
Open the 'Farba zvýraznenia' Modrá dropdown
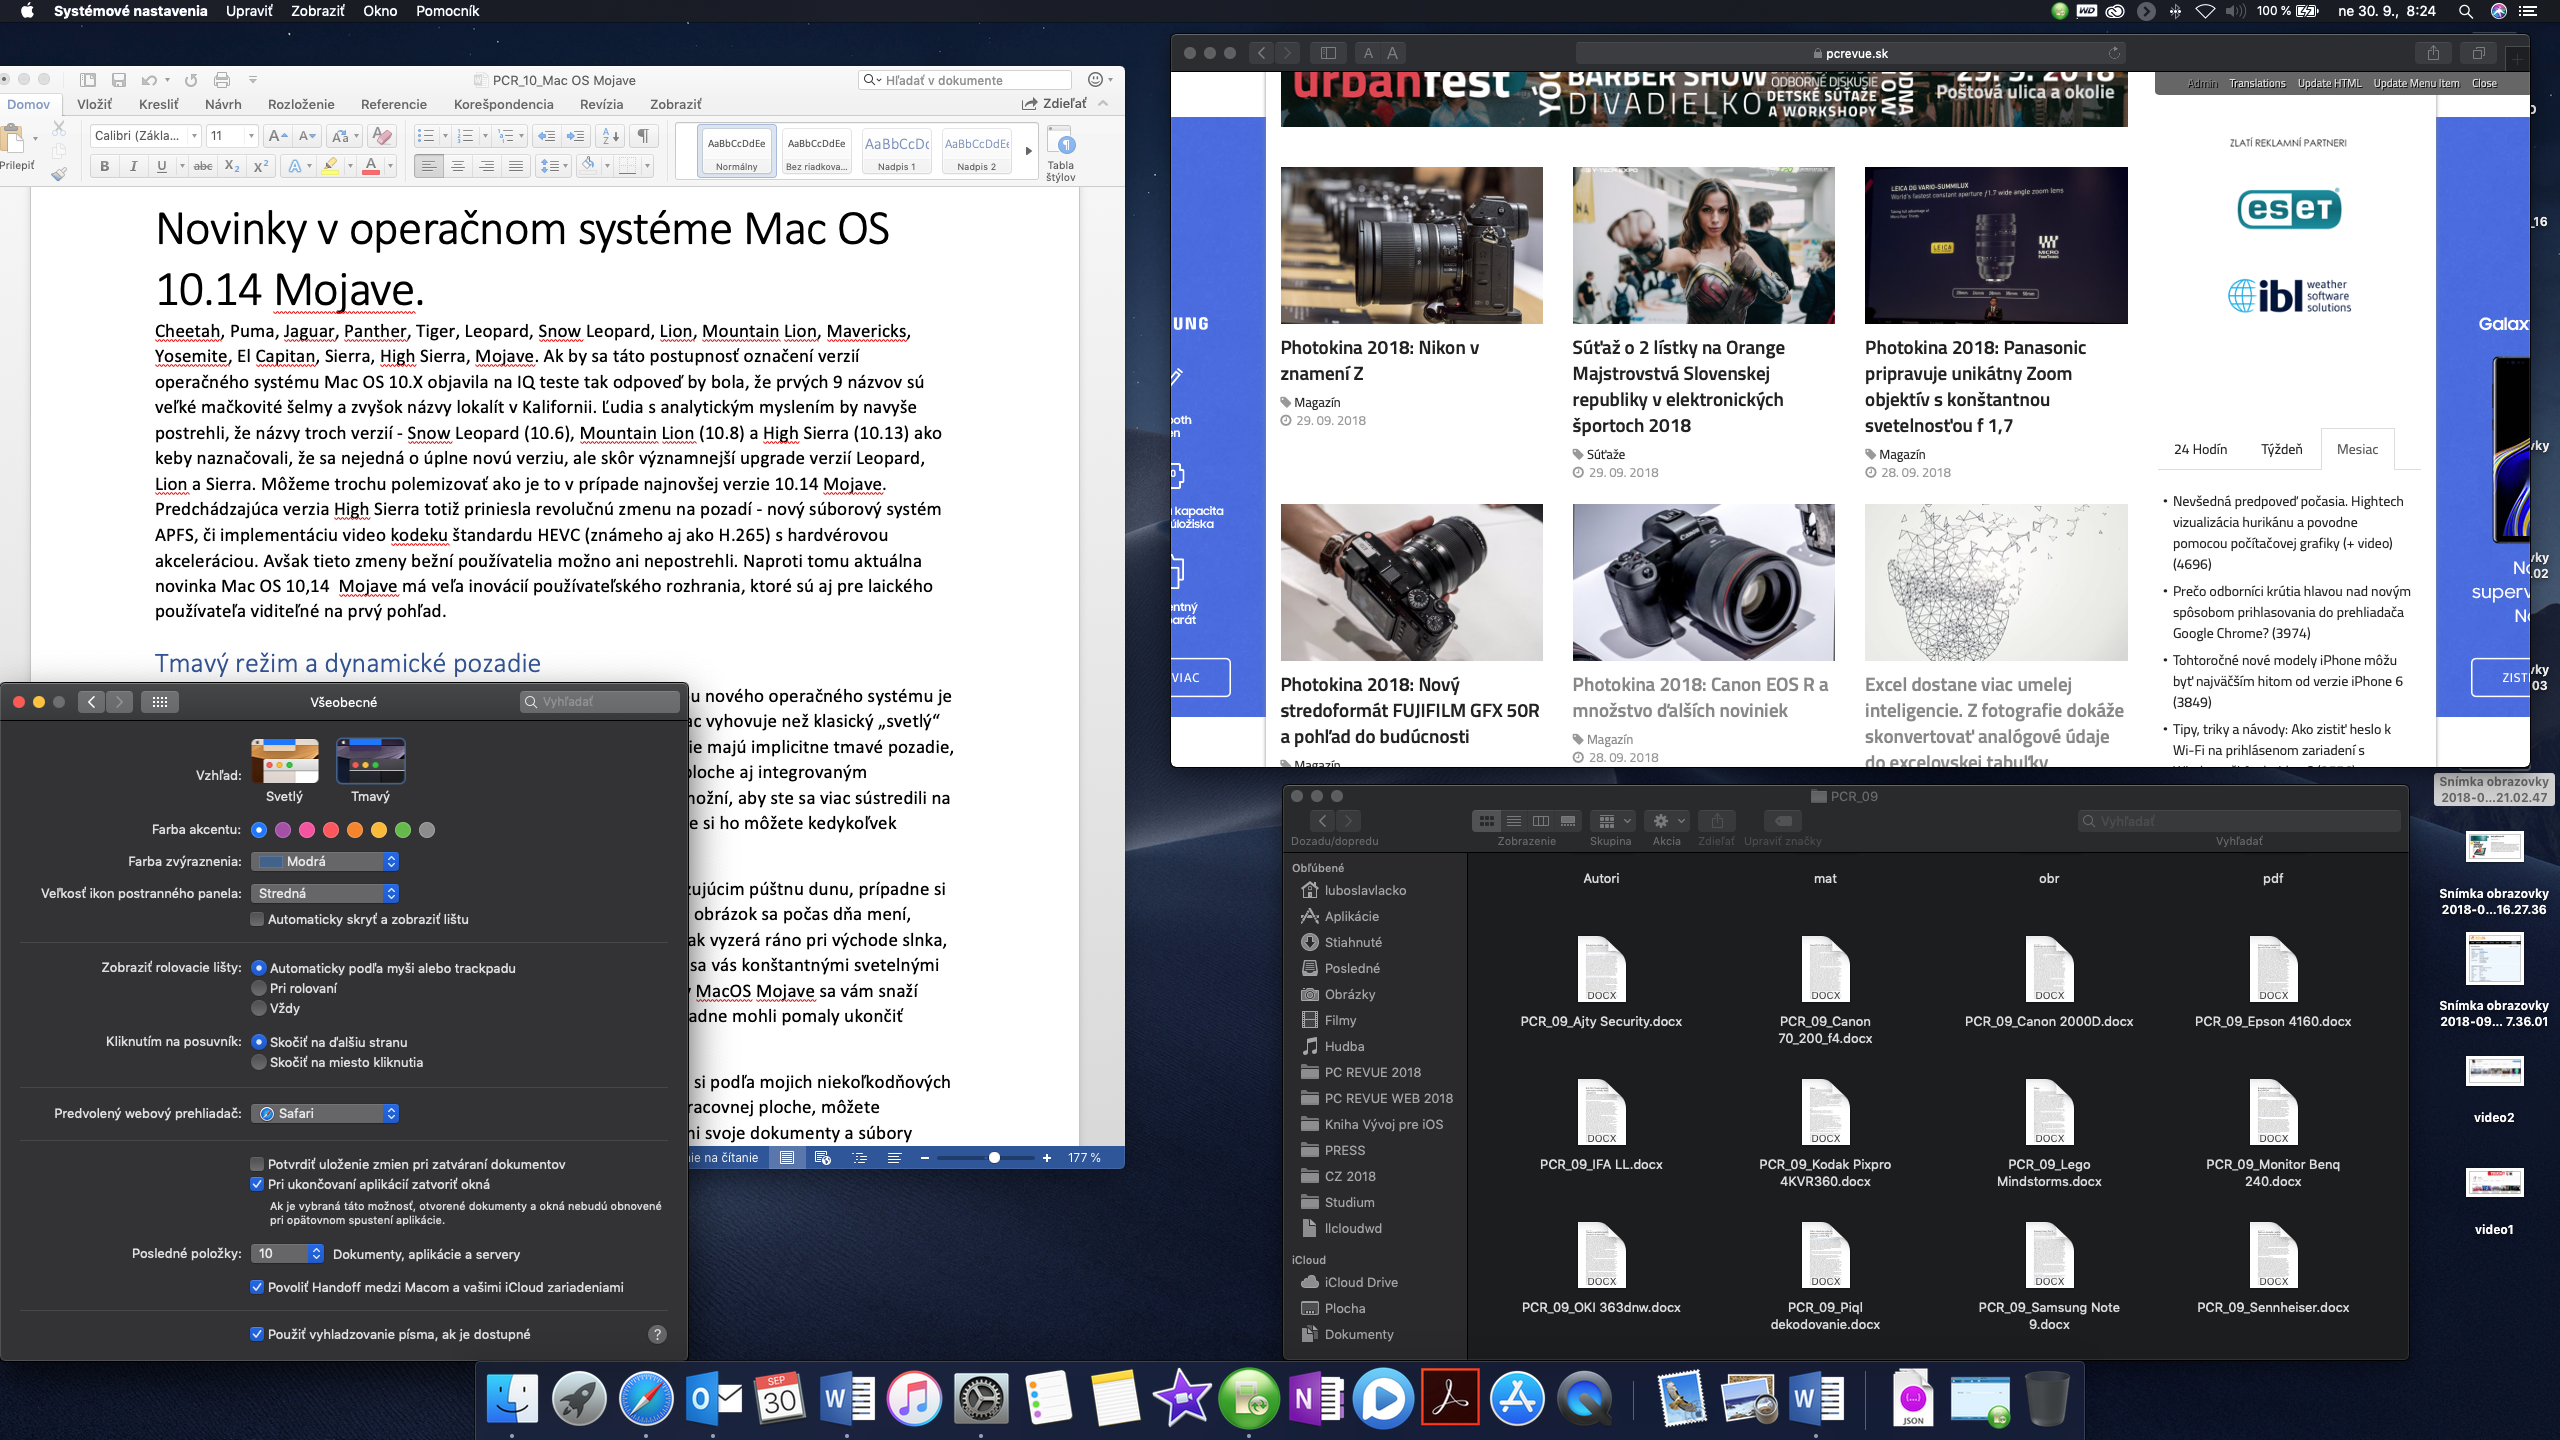[325, 861]
